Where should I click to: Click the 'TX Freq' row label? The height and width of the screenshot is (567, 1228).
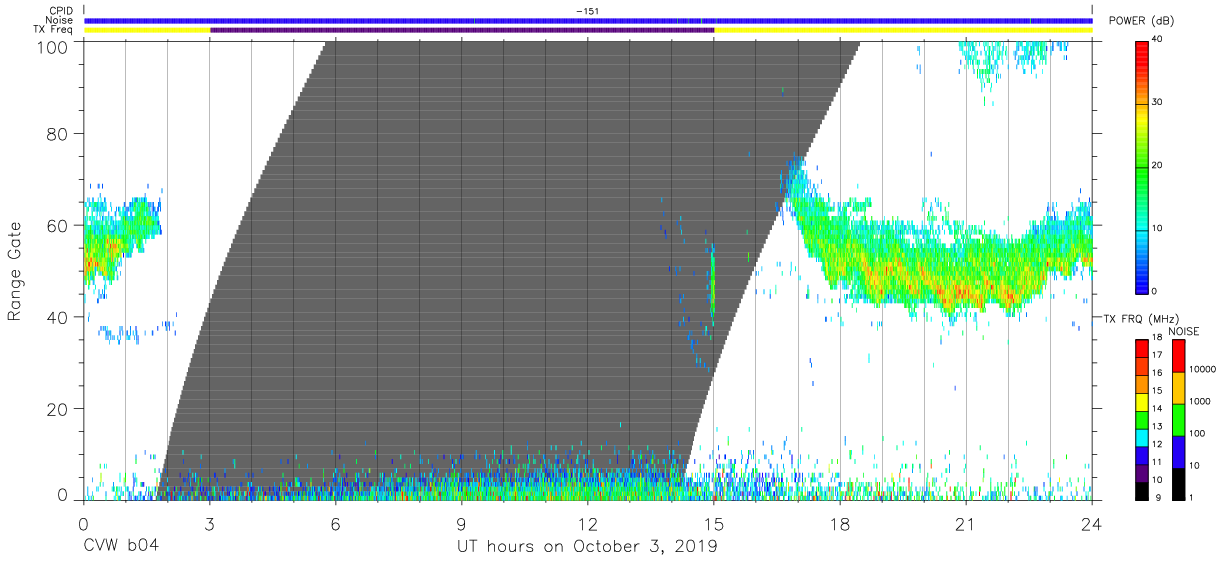54,30
